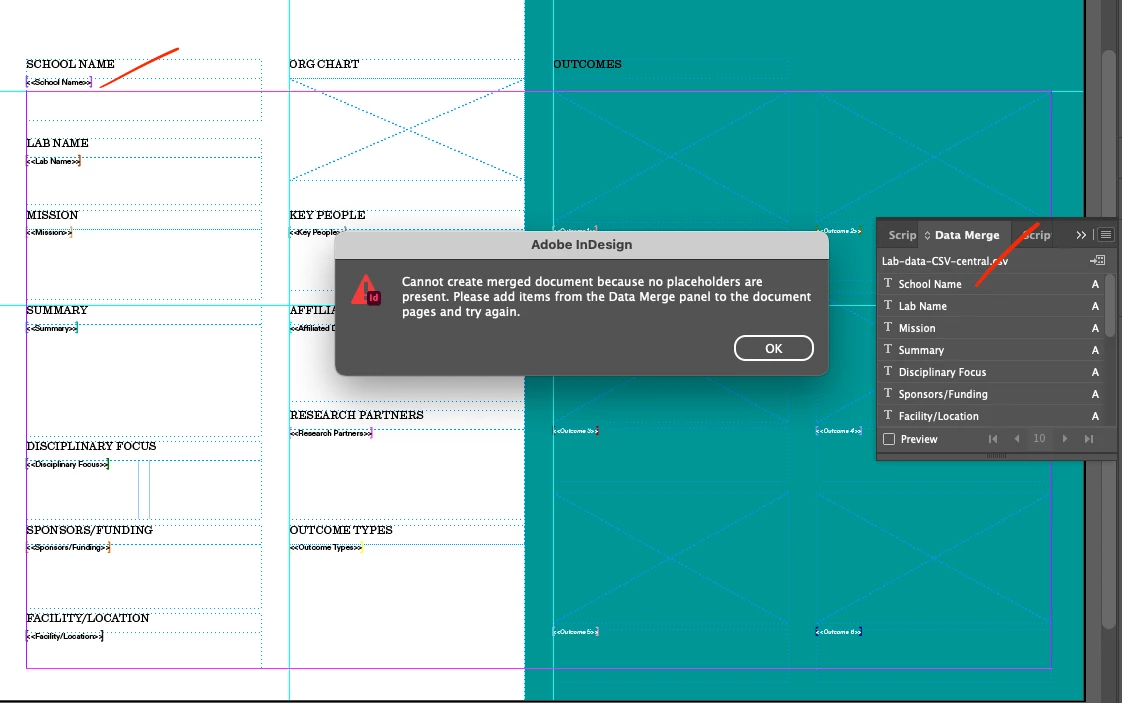Click the SPONSORS/FUNDING heading
The height and width of the screenshot is (703, 1122).
pos(89,530)
